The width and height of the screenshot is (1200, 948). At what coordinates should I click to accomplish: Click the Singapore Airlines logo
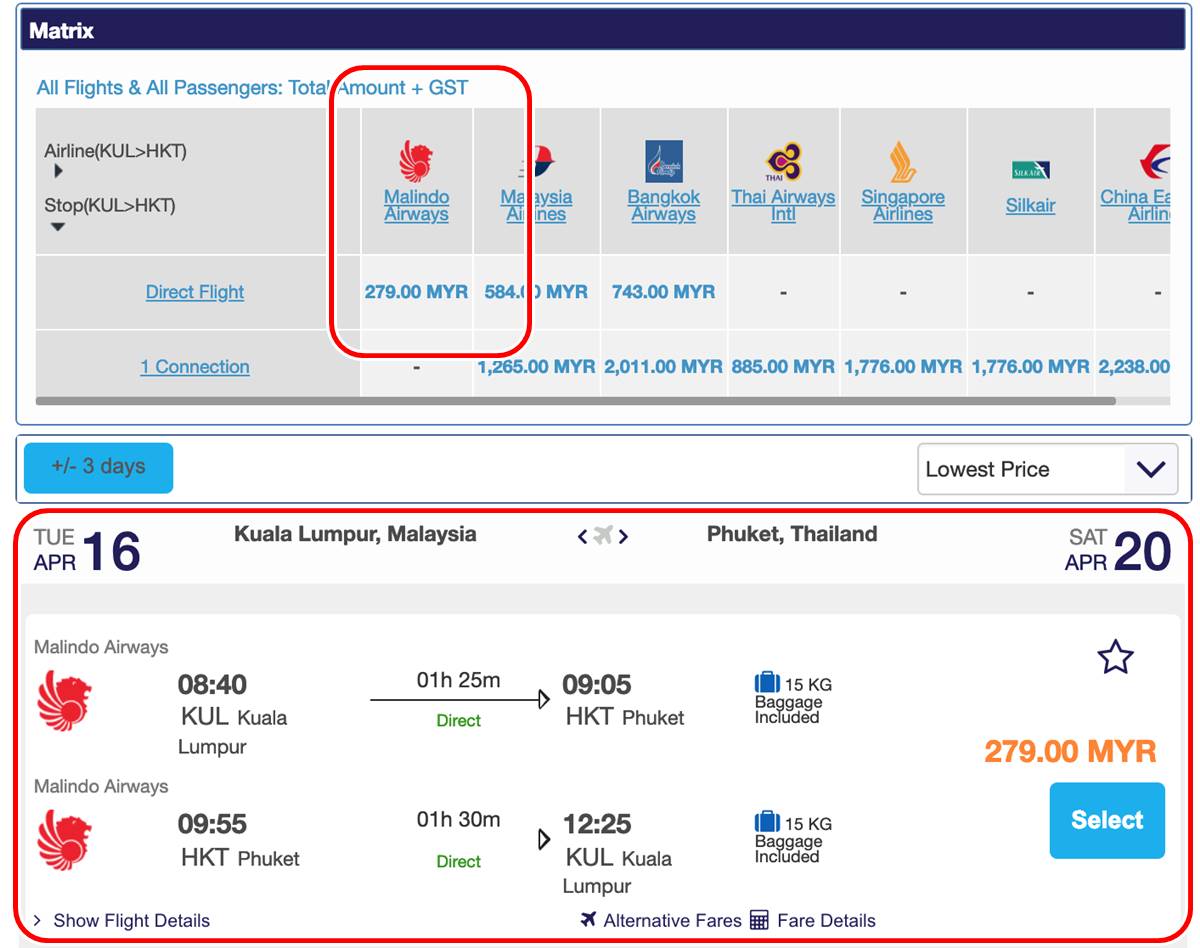902,161
